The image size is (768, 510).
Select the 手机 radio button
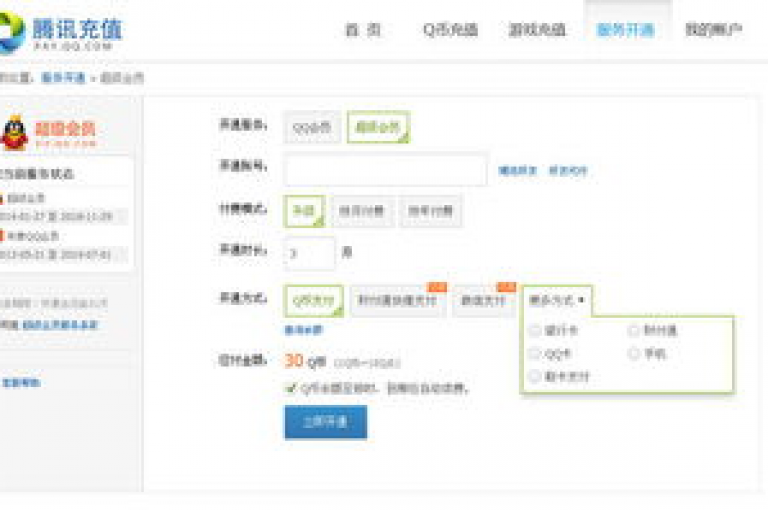[634, 353]
